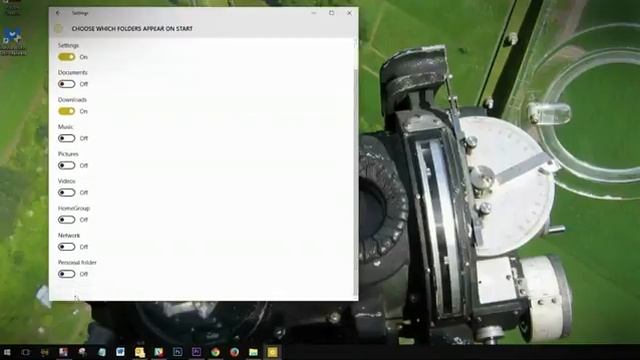This screenshot has width=640, height=360.
Task: Launch Photoshop from the taskbar
Action: 178,352
